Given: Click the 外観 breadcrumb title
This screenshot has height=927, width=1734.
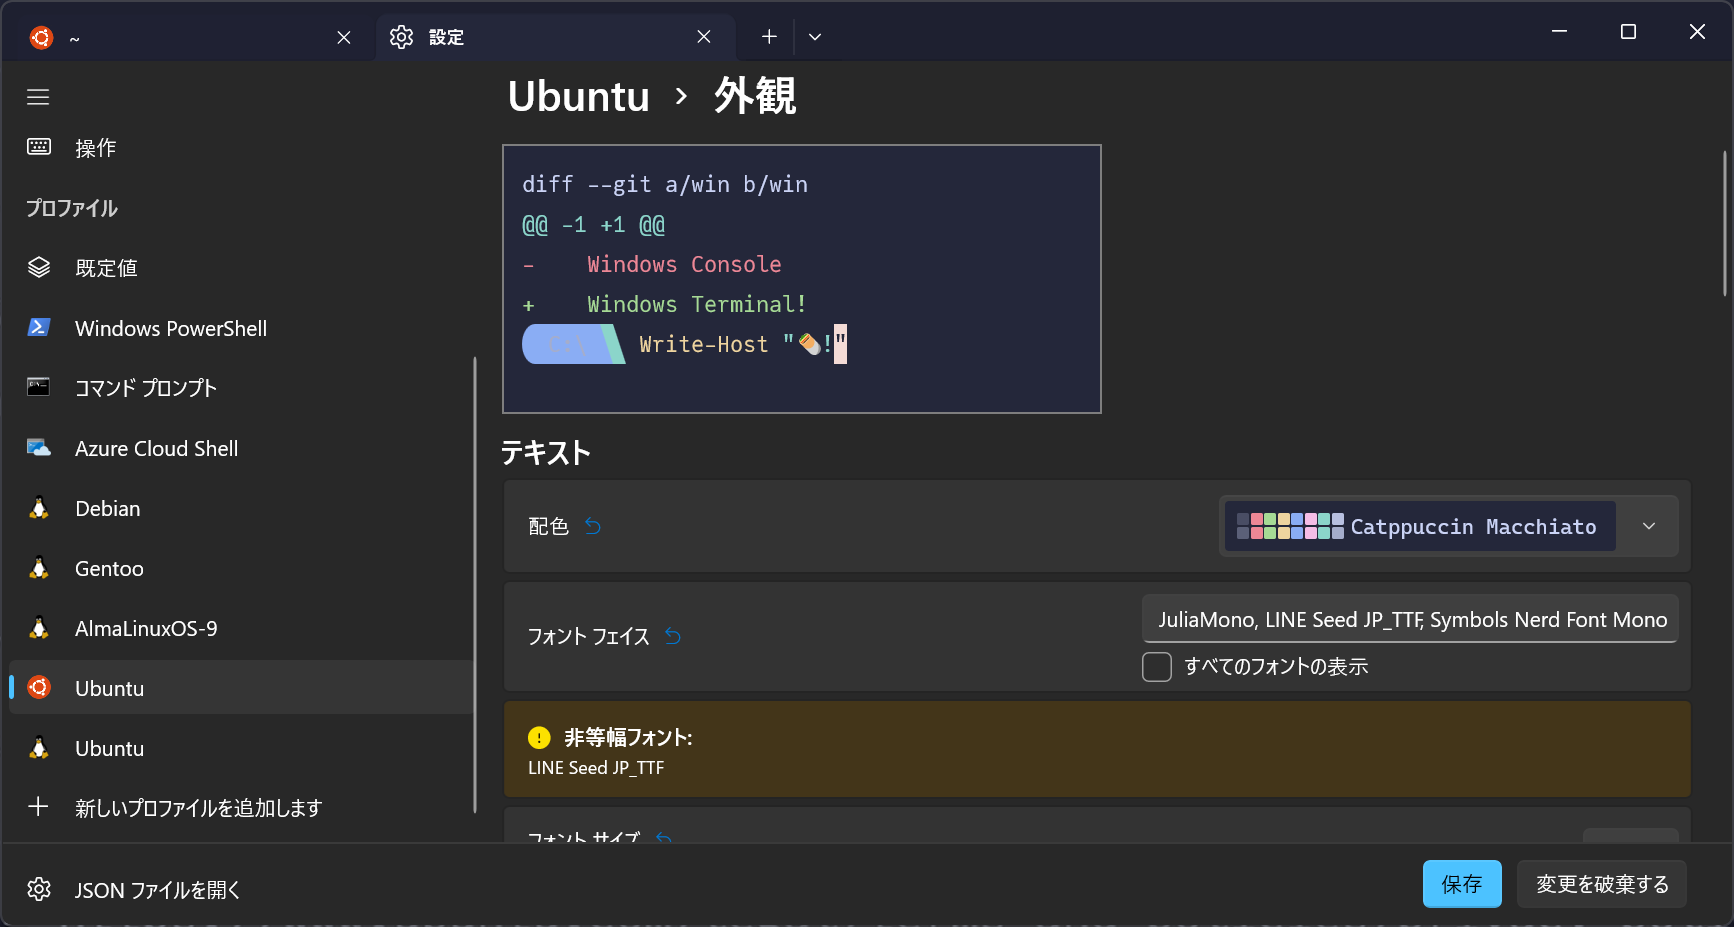Looking at the screenshot, I should (x=755, y=96).
